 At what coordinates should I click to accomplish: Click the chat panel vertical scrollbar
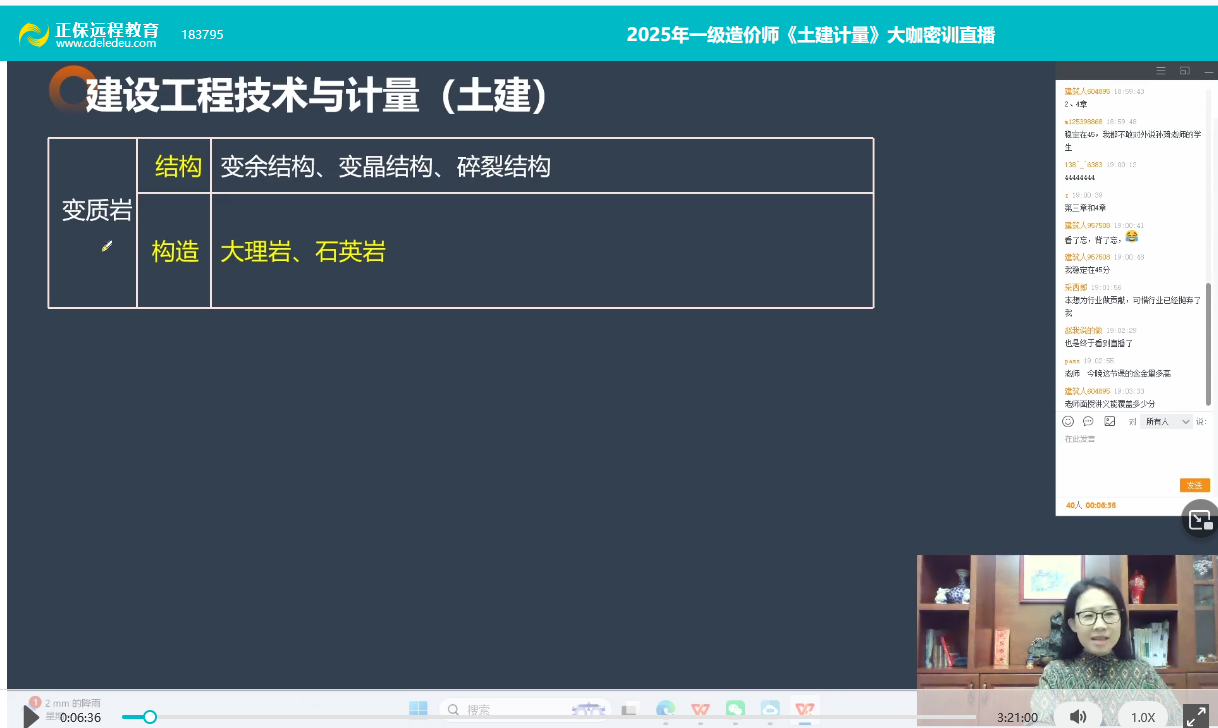coord(1208,340)
